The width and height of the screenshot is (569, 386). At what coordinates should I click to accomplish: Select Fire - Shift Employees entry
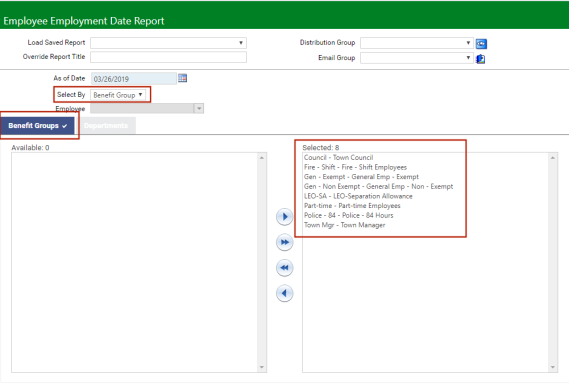355,167
